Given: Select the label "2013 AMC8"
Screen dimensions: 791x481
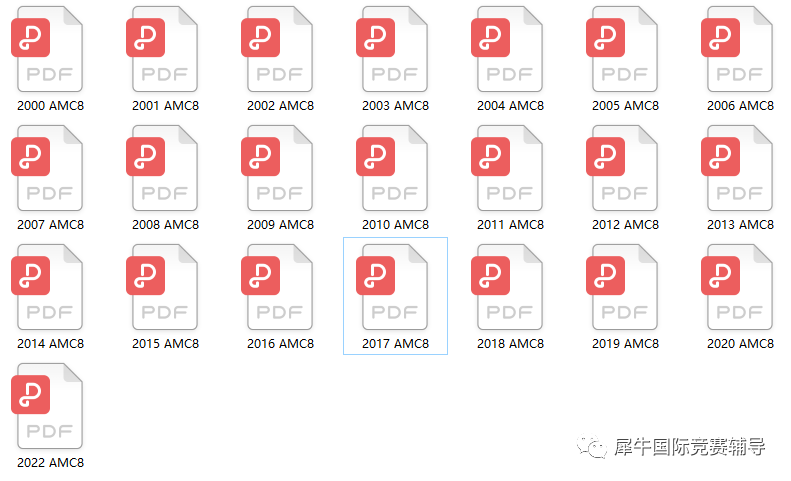Looking at the screenshot, I should (741, 225).
